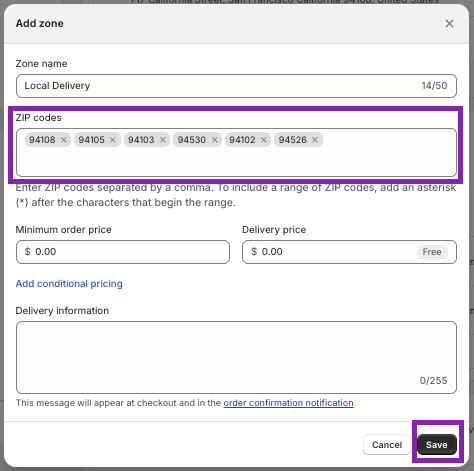Open Add conditional pricing link

(x=69, y=284)
